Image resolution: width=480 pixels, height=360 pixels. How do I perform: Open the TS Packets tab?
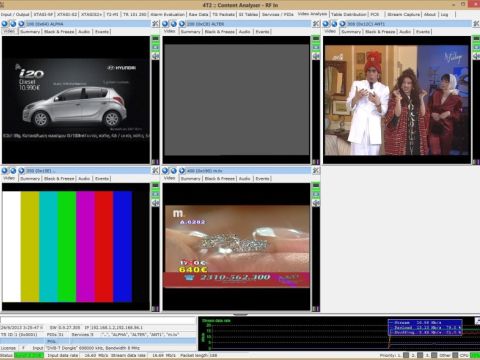pyautogui.click(x=223, y=14)
